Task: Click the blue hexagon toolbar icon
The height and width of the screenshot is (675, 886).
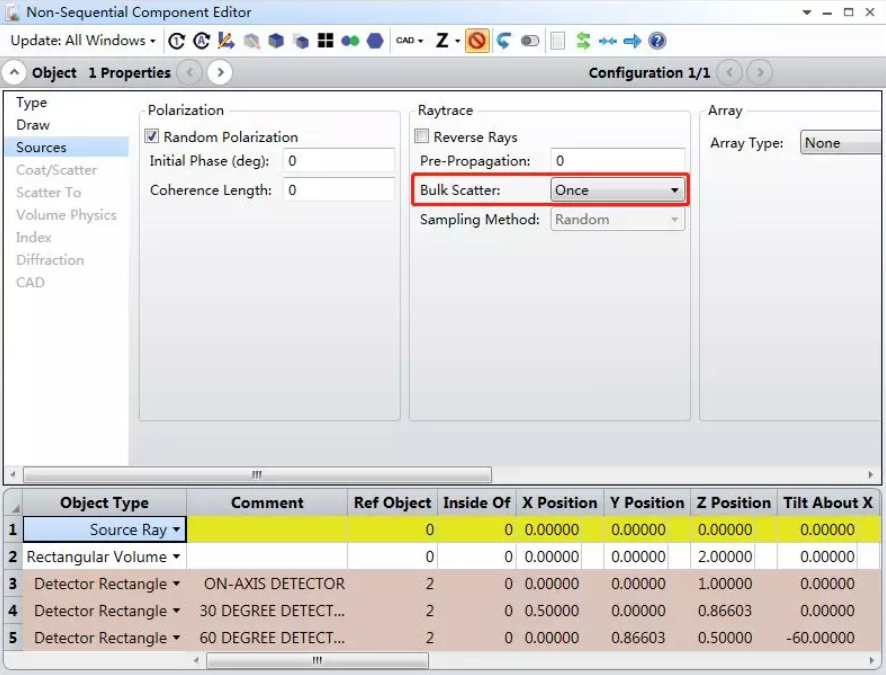Action: click(375, 41)
